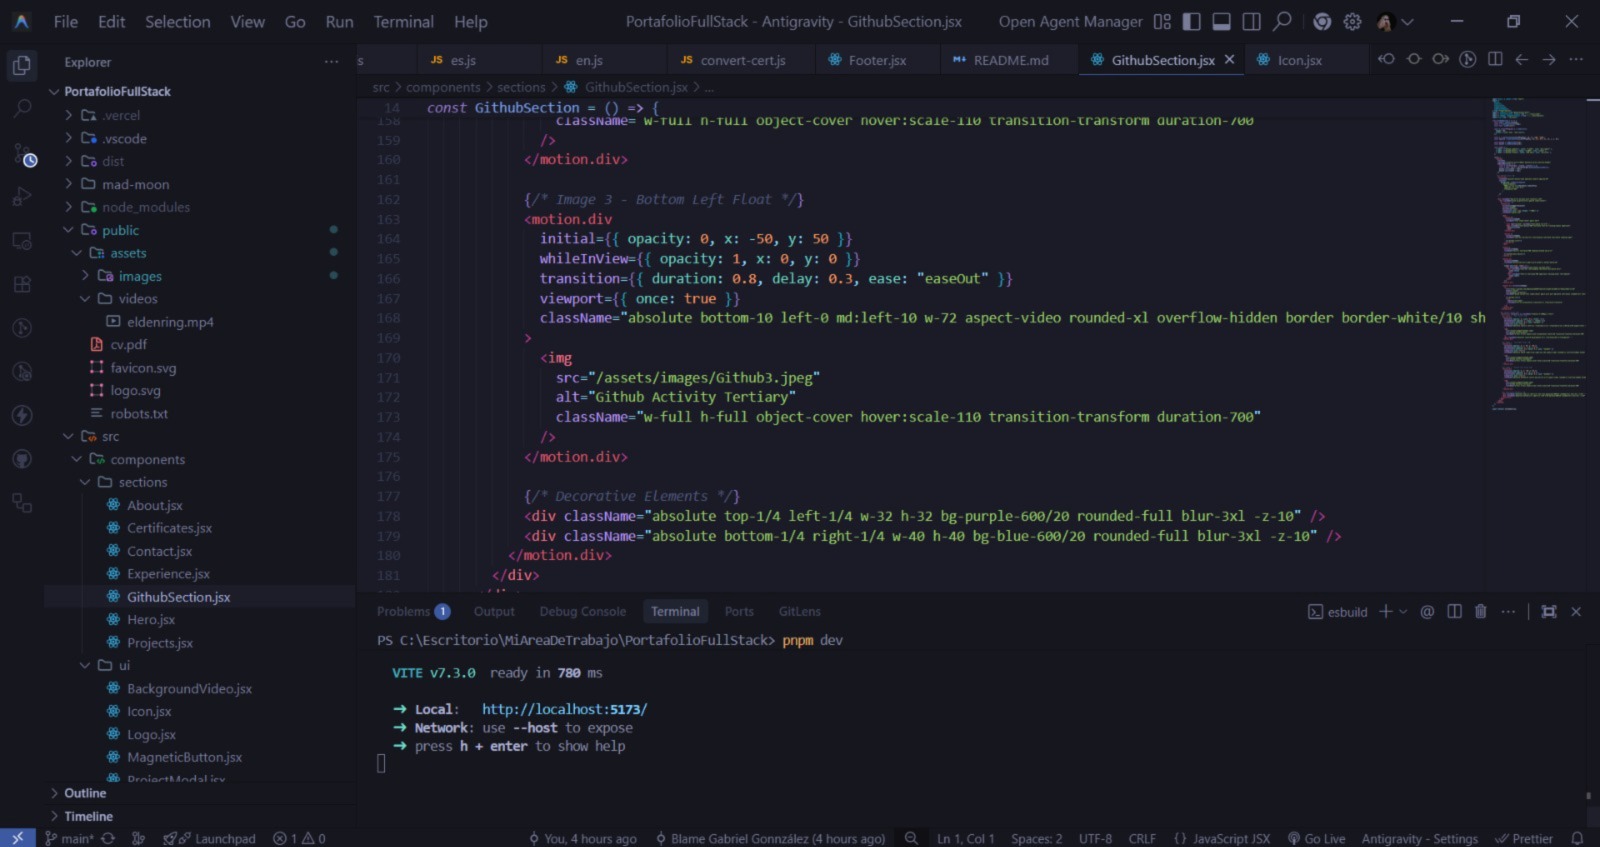Image resolution: width=1600 pixels, height=847 pixels.
Task: Split the editor to the right
Action: click(x=1495, y=60)
